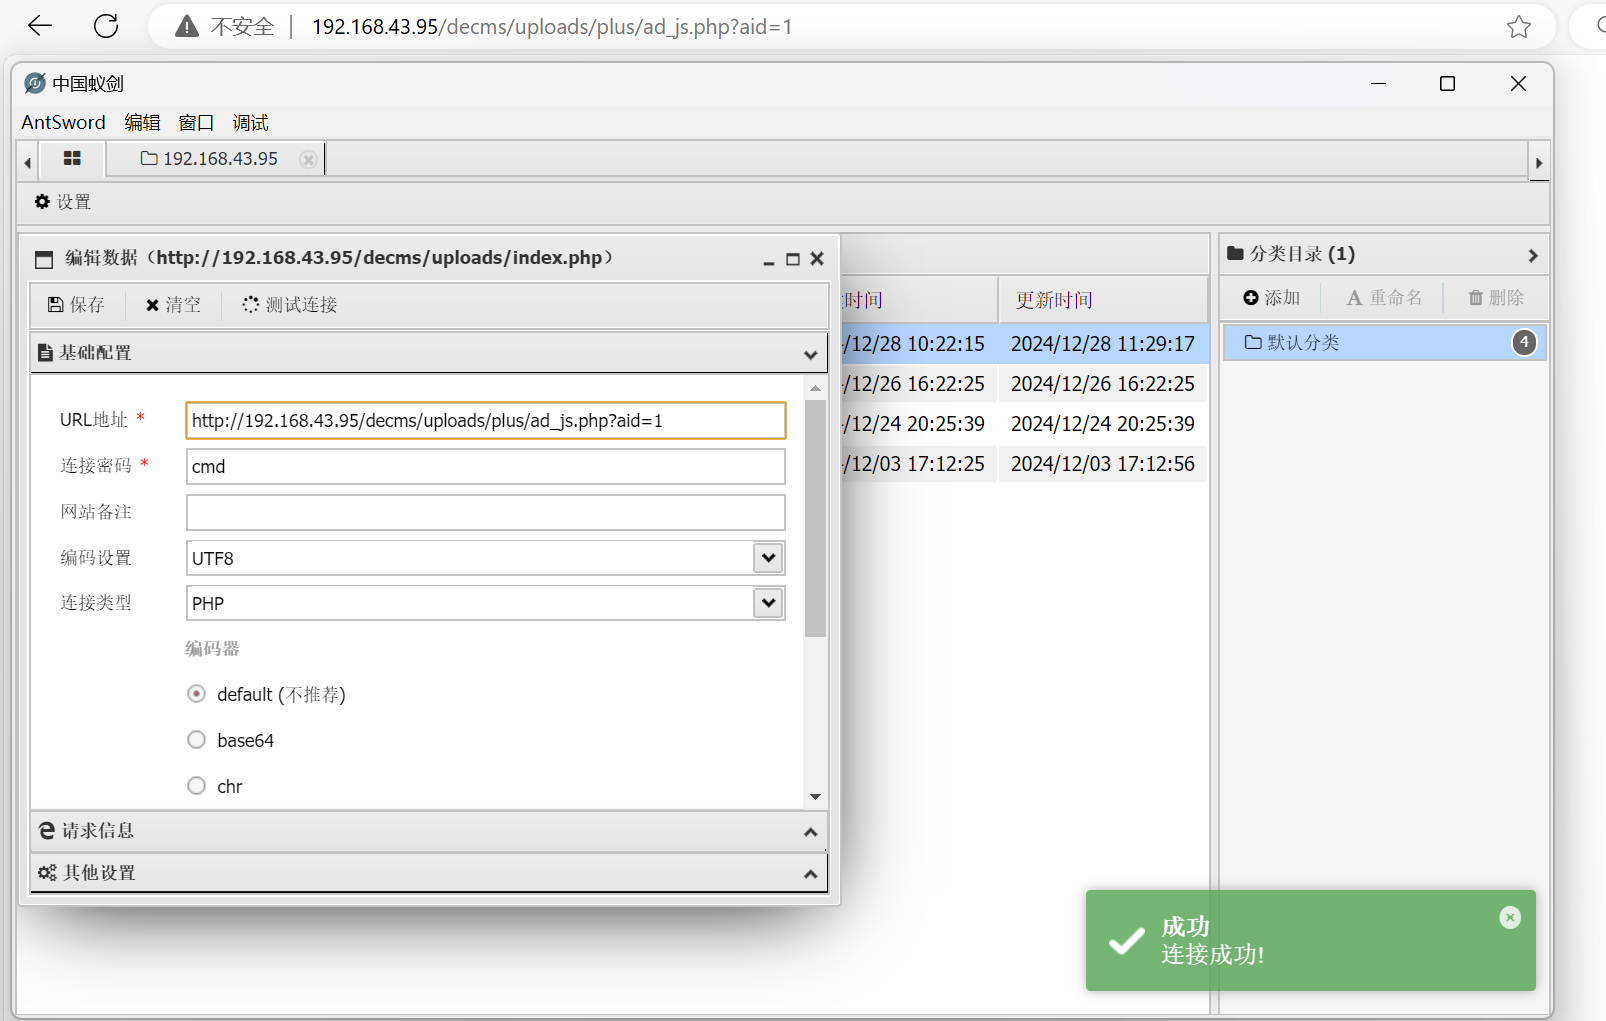Minimize the 中国蚁剑 window
Viewport: 1606px width, 1021px height.
[x=1378, y=84]
